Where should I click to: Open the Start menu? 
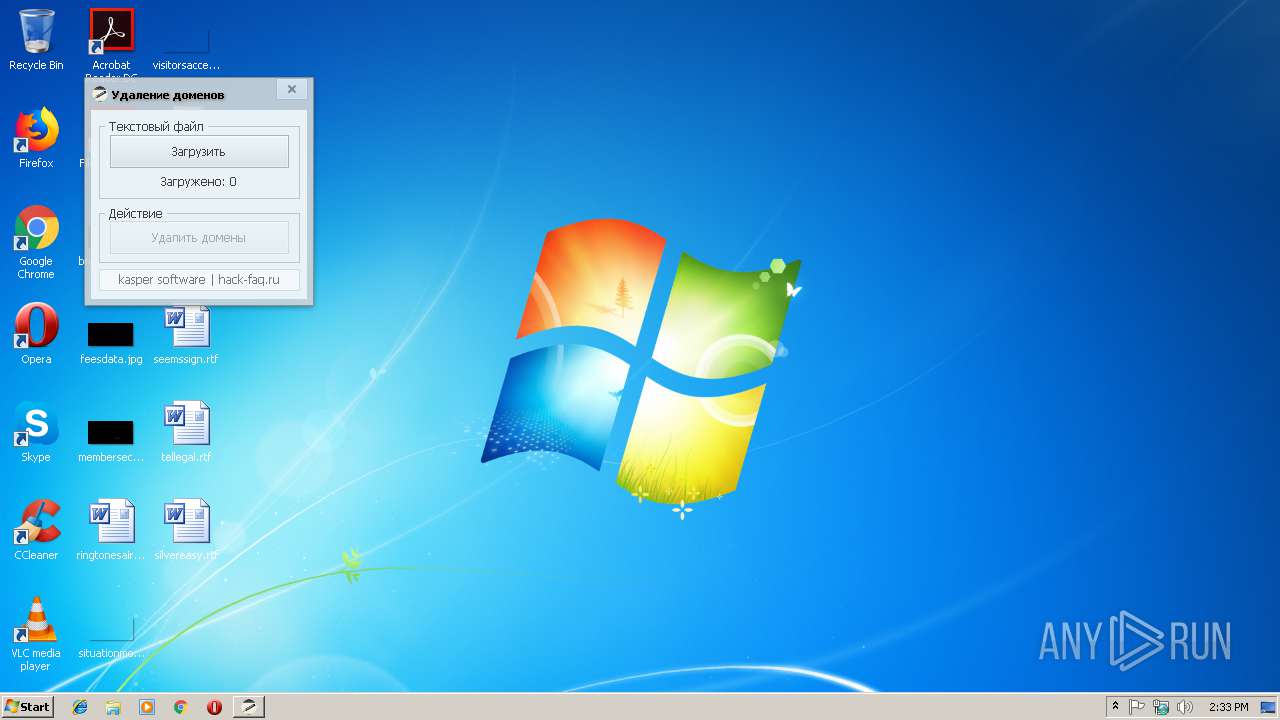tap(28, 706)
